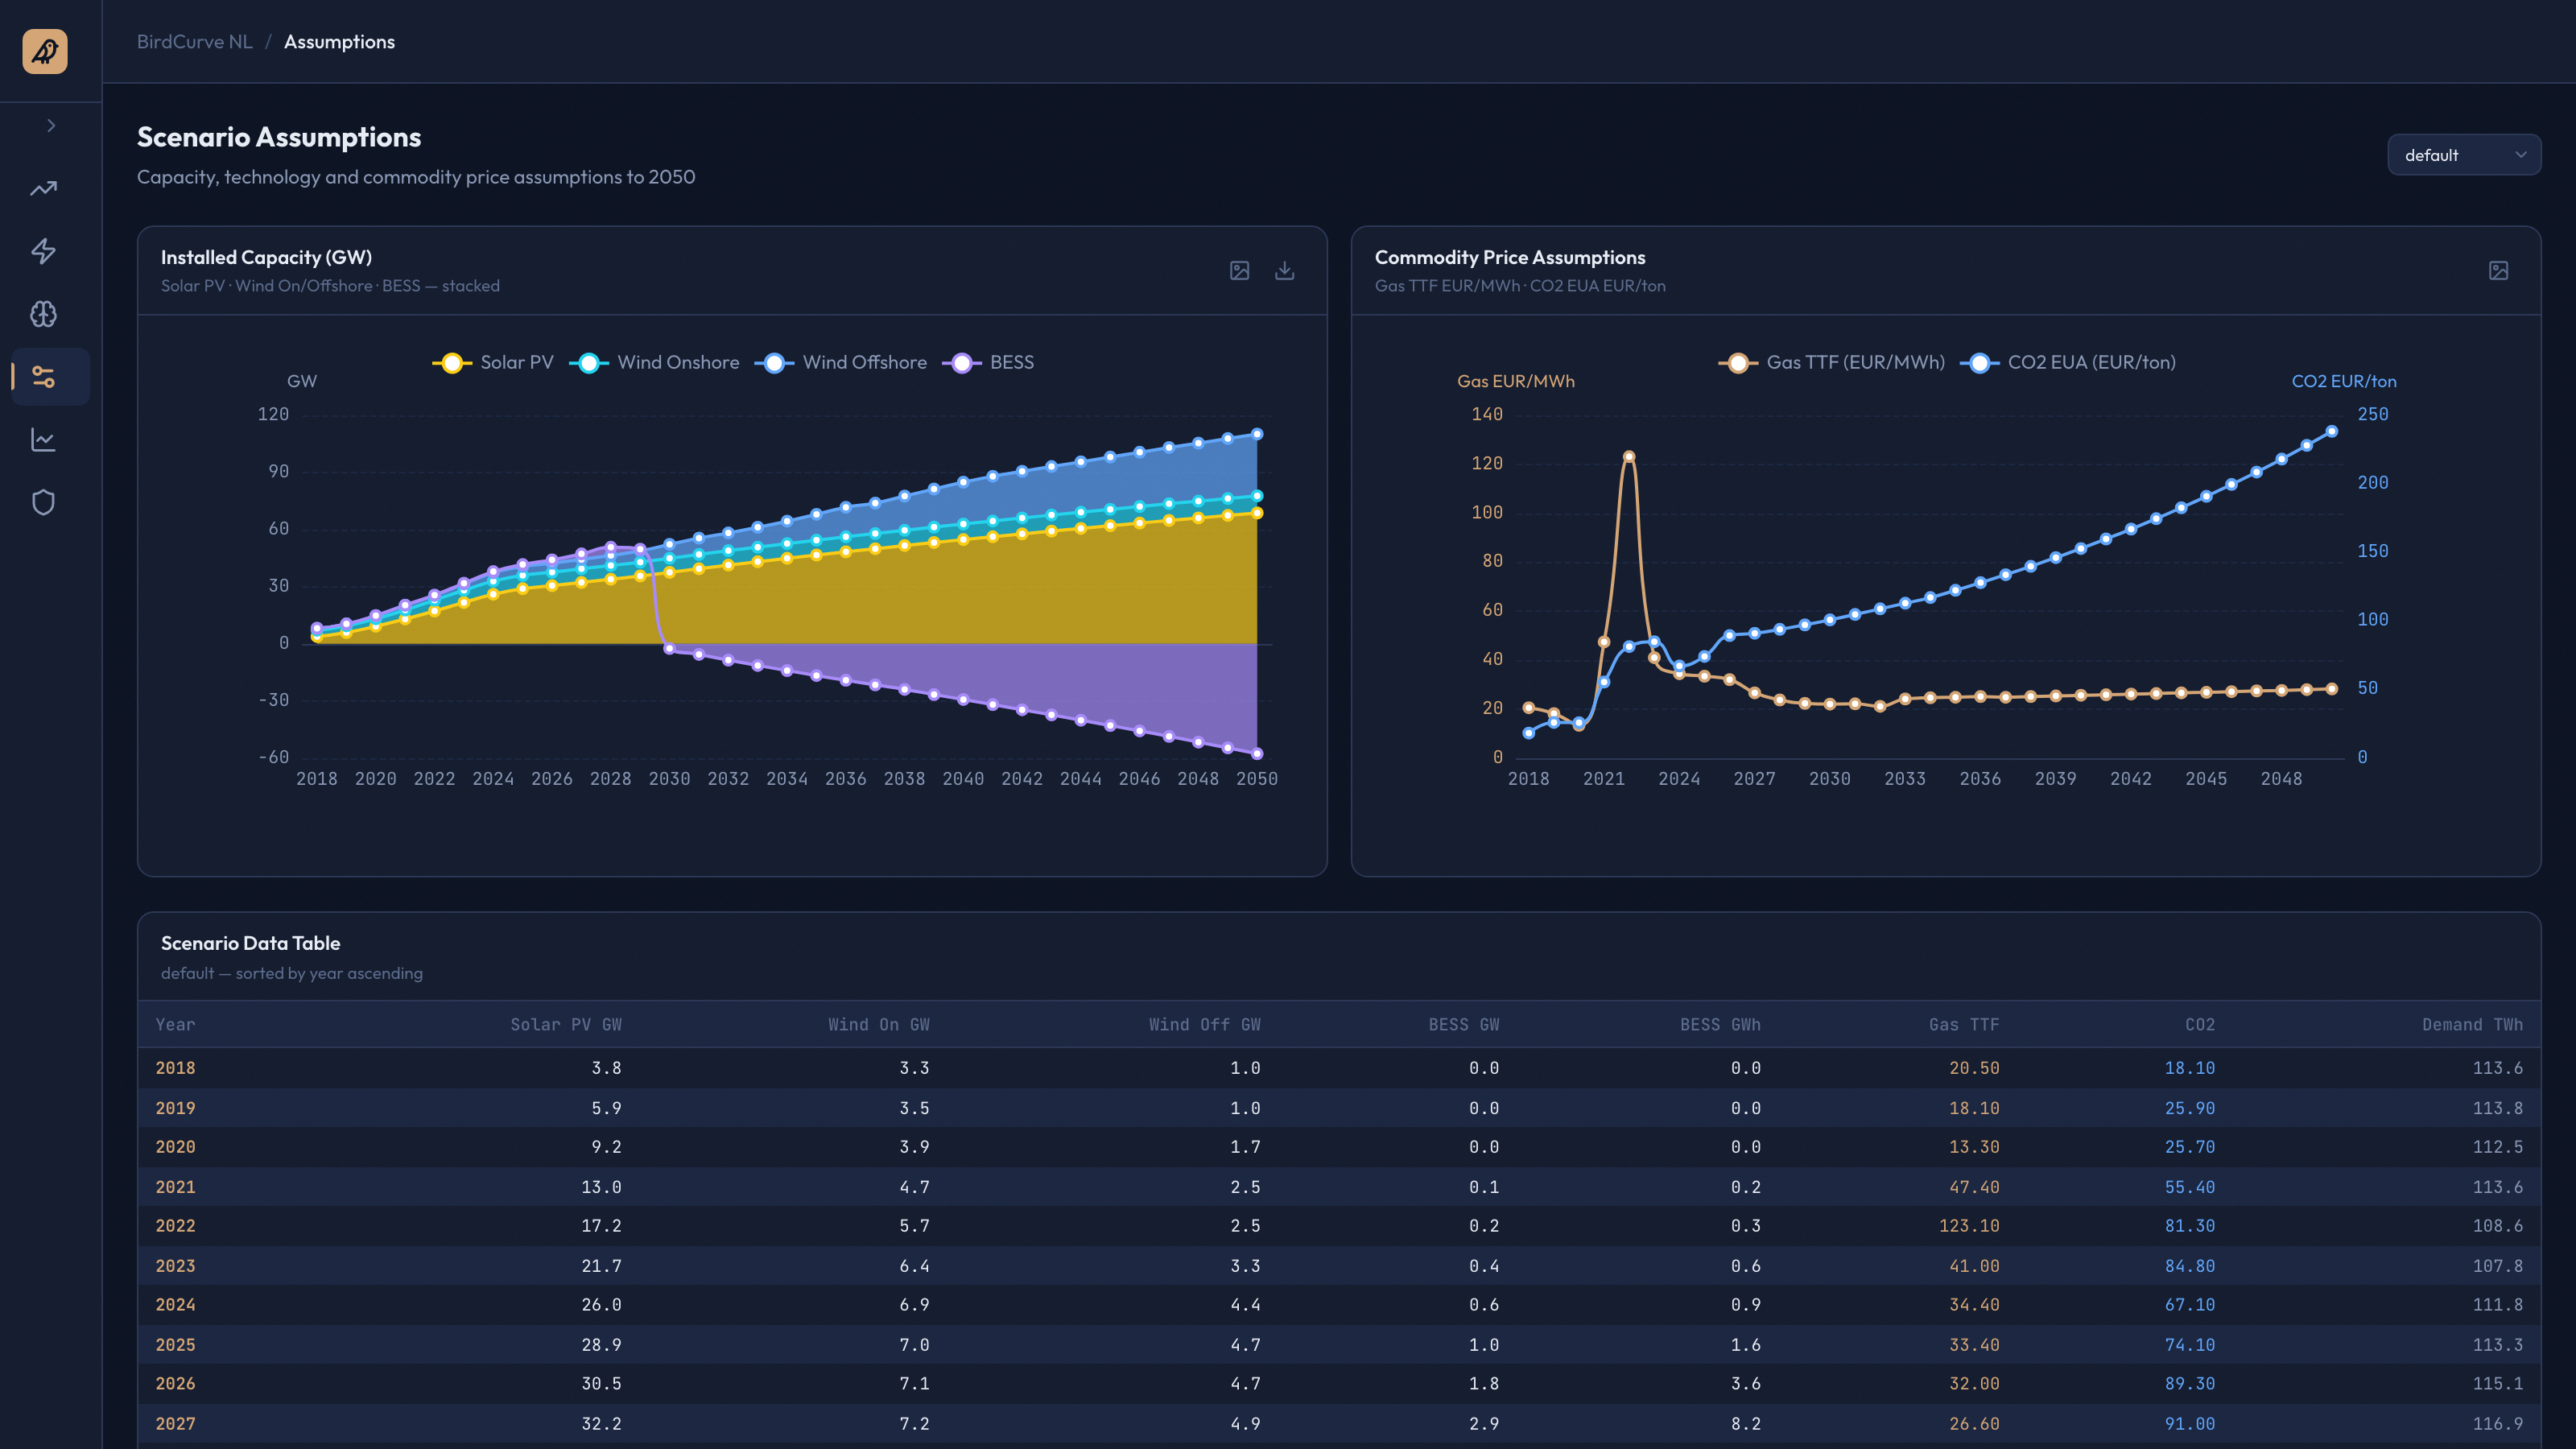2576x1449 pixels.
Task: Click the Assumptions breadcrumb
Action: (339, 42)
